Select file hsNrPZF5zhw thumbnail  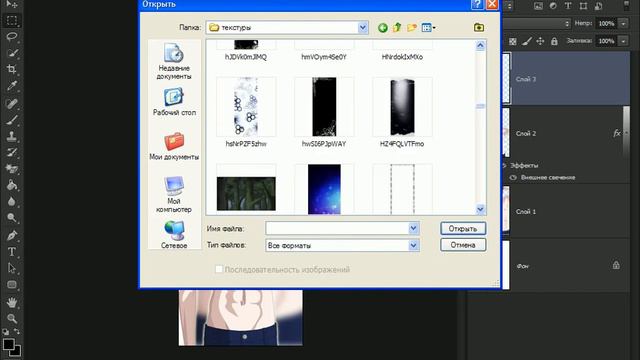[x=246, y=107]
